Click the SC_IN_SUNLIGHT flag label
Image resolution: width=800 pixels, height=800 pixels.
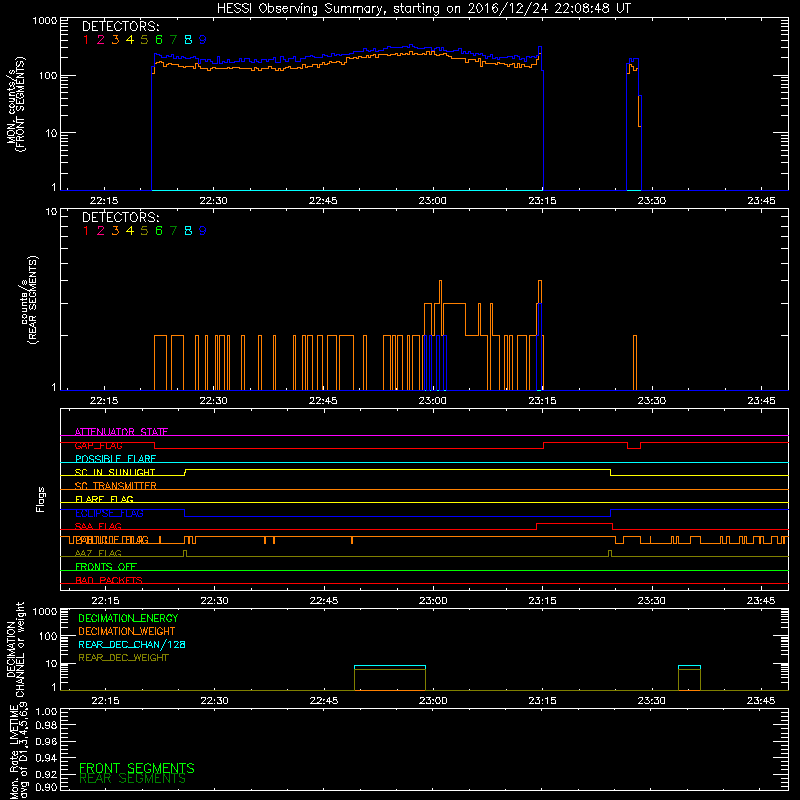115,472
